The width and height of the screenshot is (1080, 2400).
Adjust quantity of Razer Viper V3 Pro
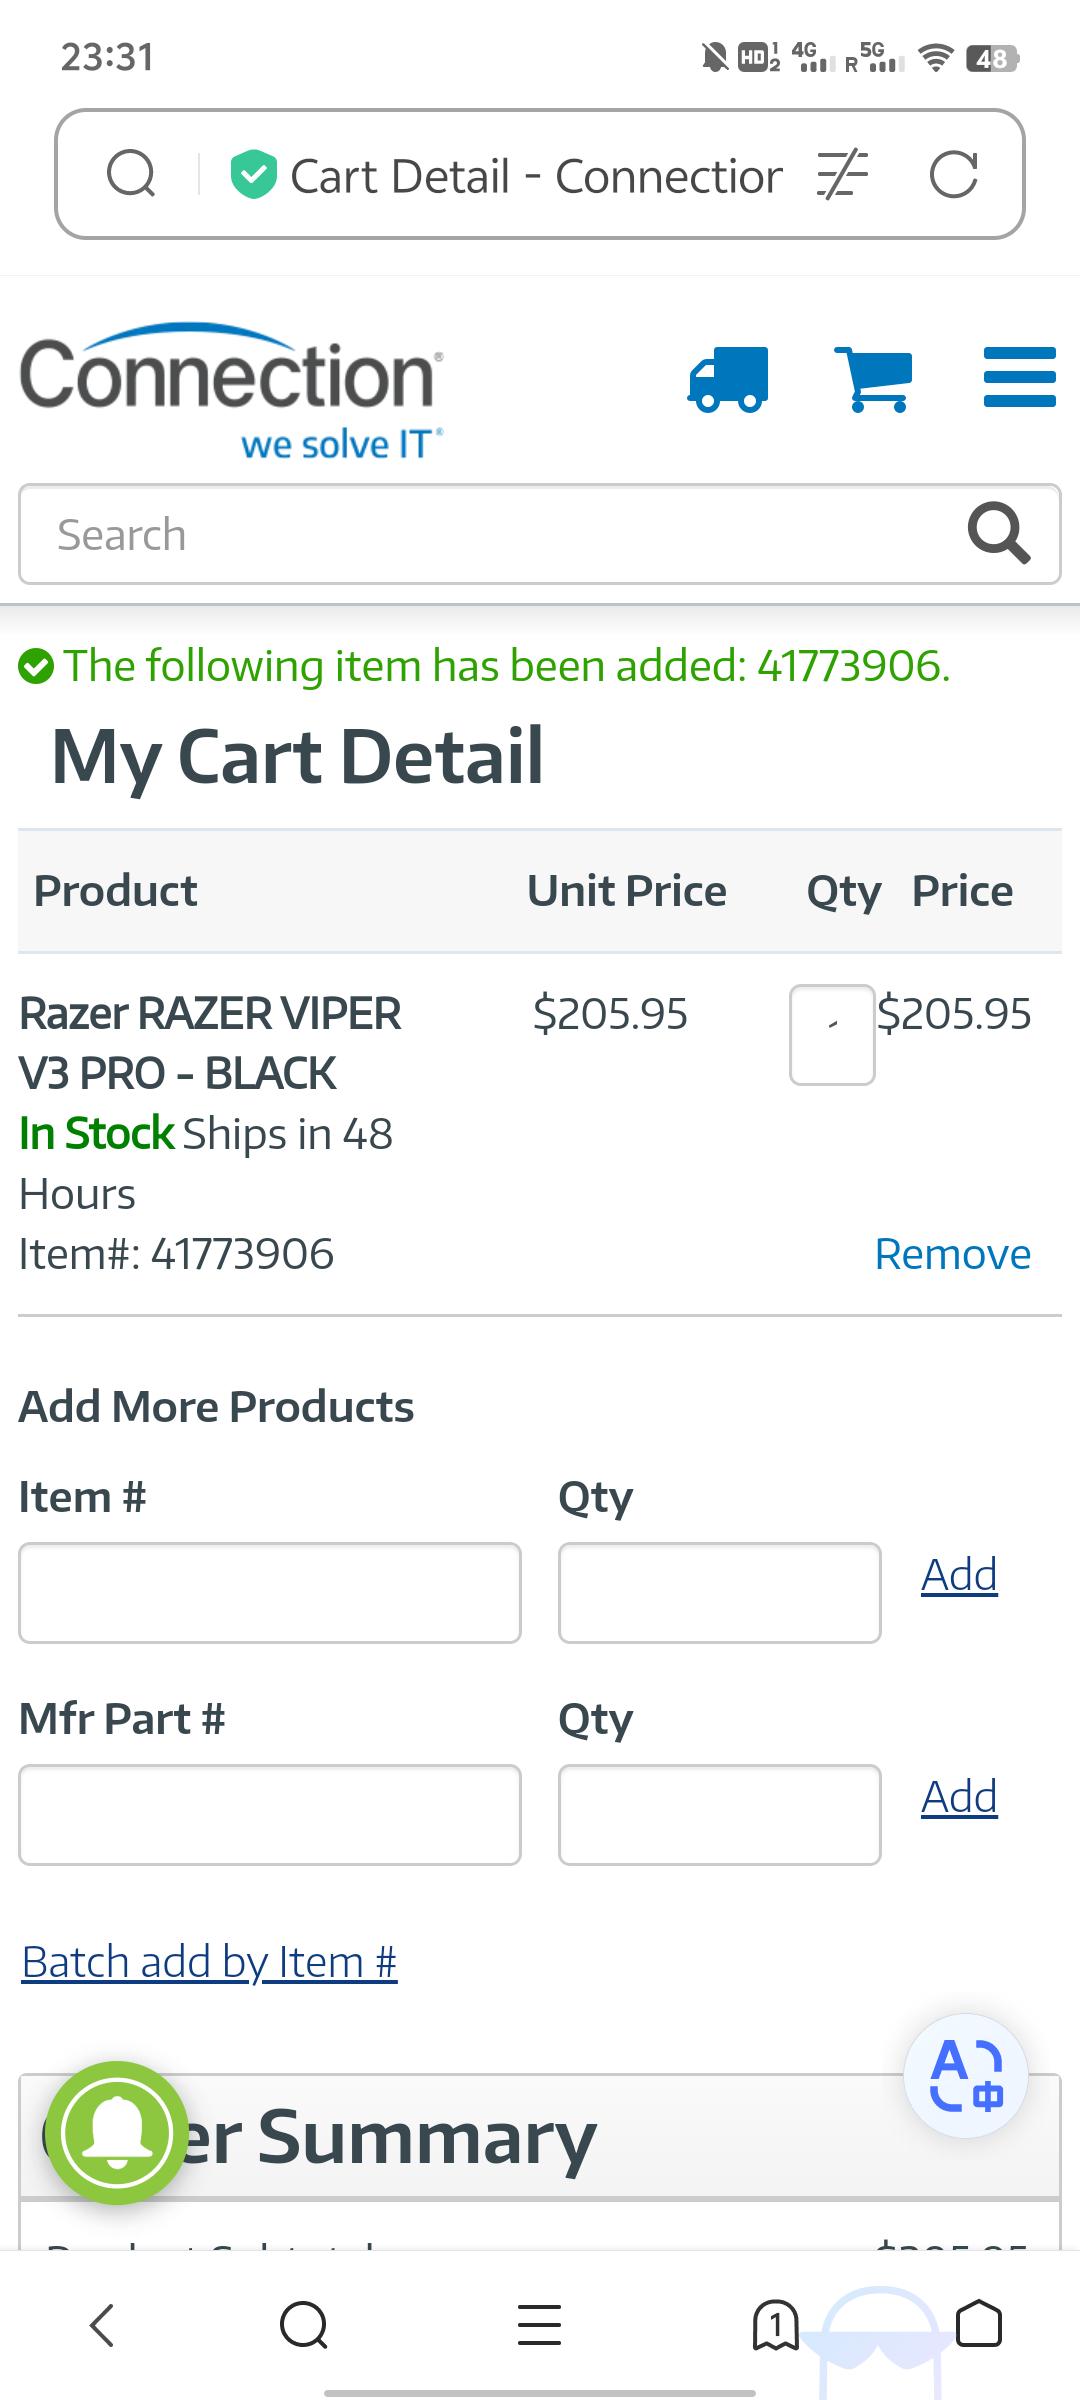[833, 1032]
